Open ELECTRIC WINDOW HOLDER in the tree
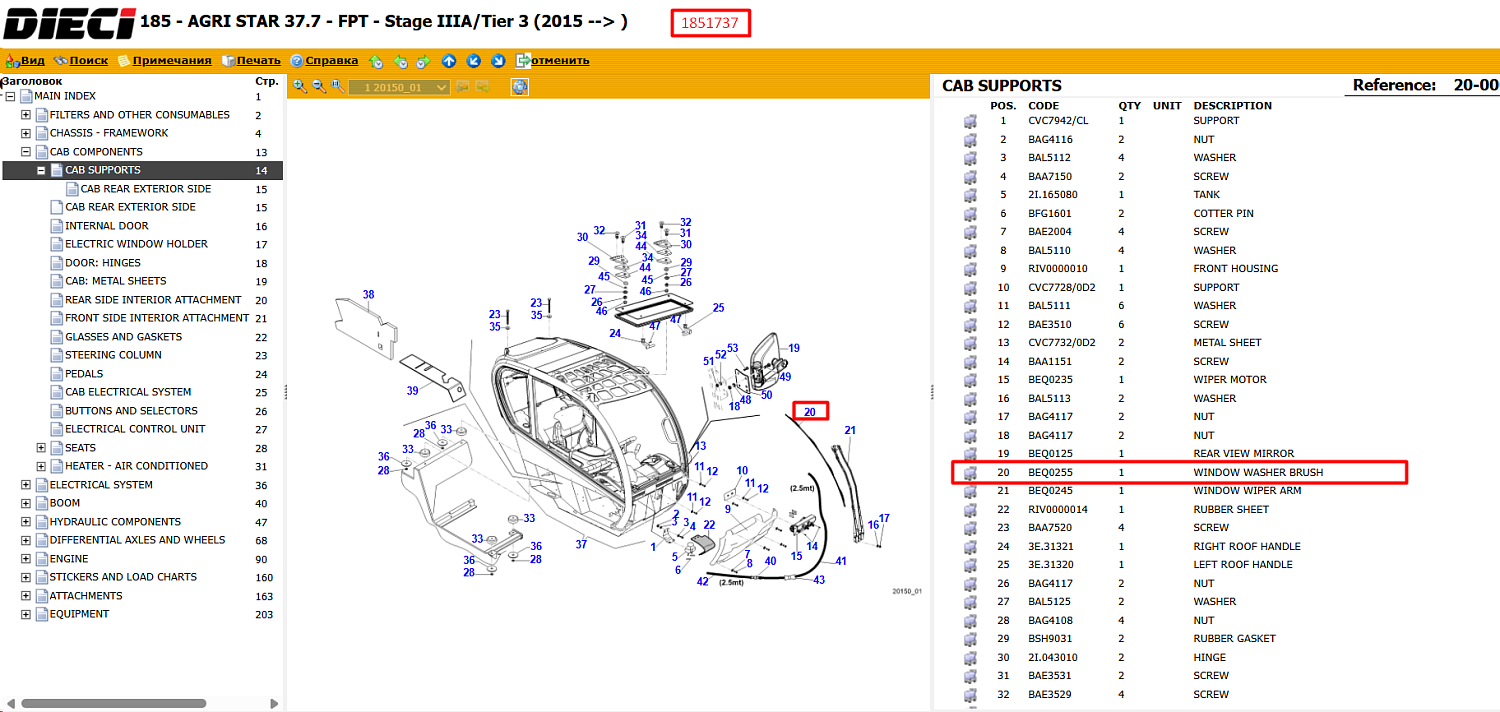Image resolution: width=1500 pixels, height=712 pixels. tap(137, 244)
